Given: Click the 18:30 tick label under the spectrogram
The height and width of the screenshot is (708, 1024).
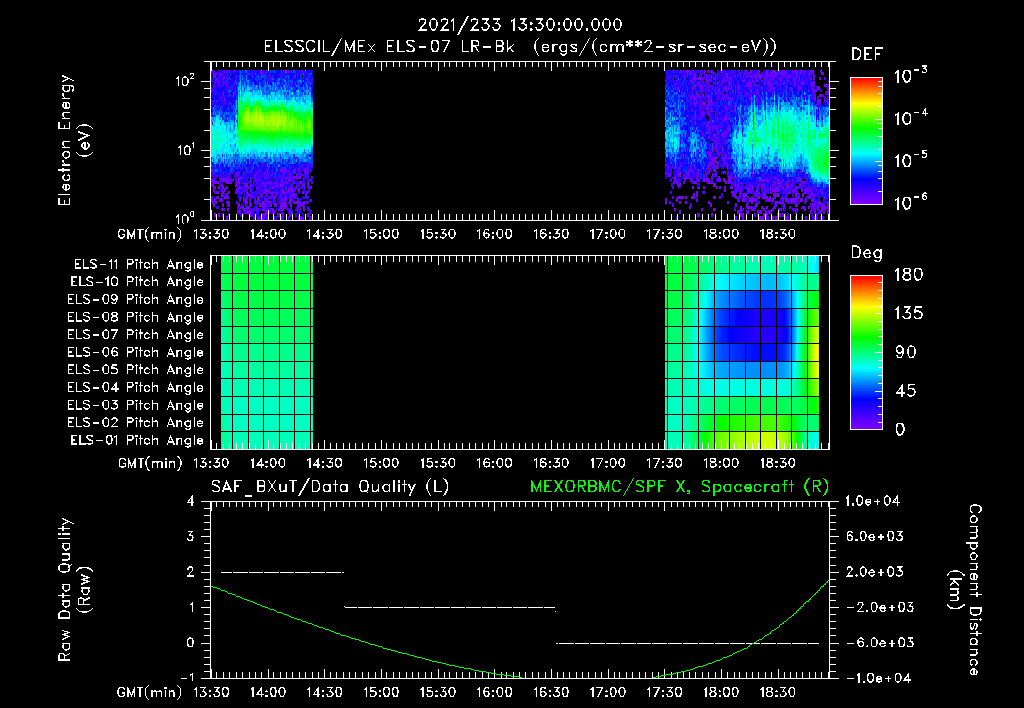Looking at the screenshot, I should [x=777, y=234].
